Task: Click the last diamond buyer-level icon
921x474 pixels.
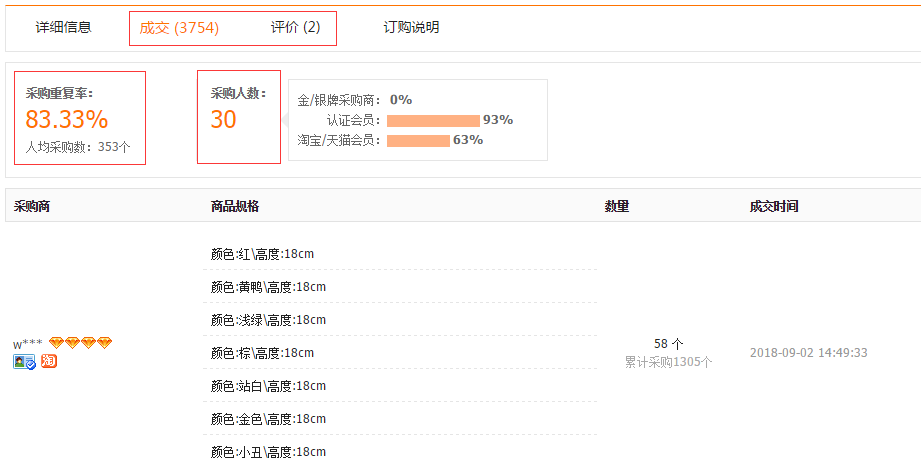Action: (x=104, y=343)
